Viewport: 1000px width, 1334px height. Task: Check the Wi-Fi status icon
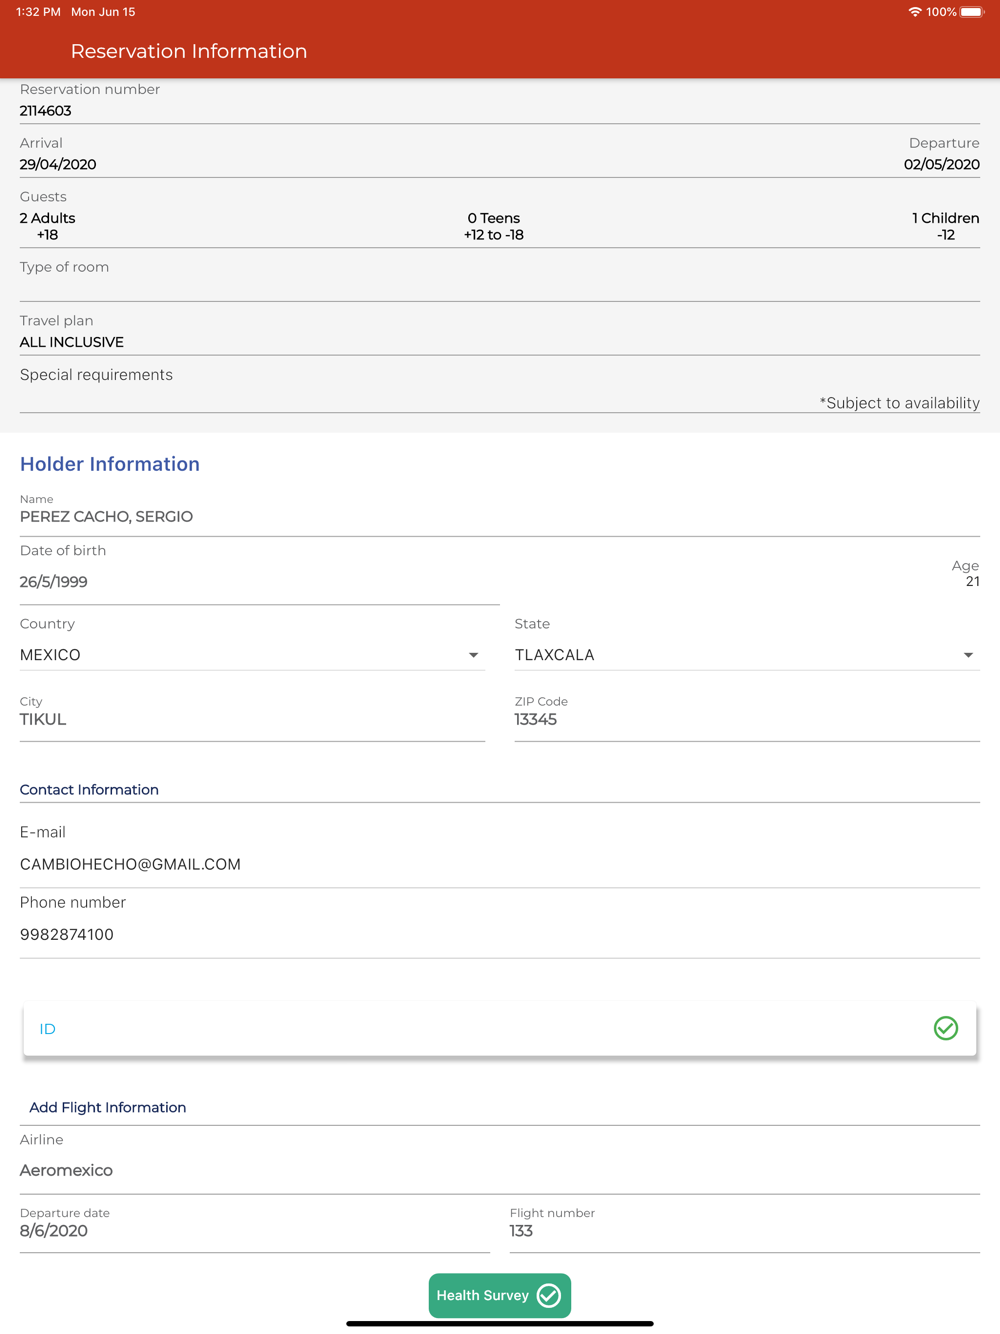click(x=914, y=12)
